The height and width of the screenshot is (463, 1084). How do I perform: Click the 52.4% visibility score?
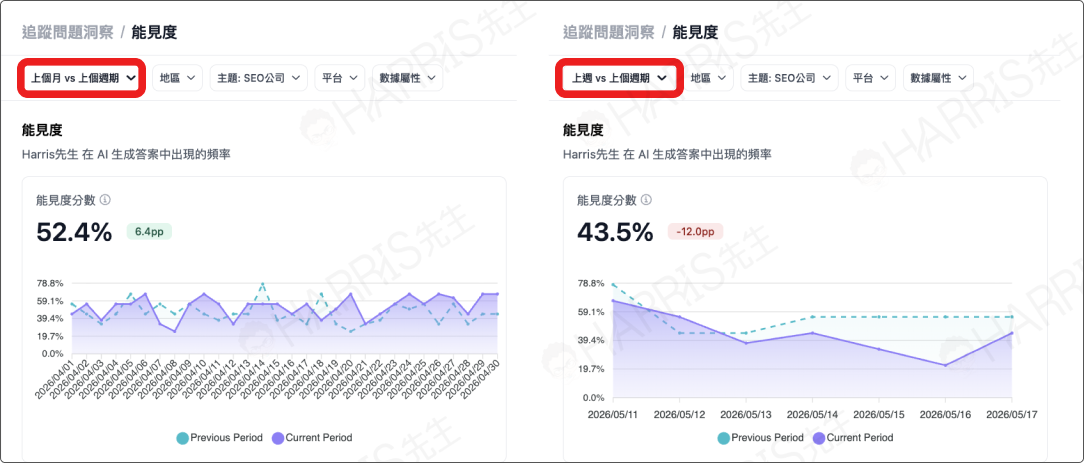tap(74, 233)
